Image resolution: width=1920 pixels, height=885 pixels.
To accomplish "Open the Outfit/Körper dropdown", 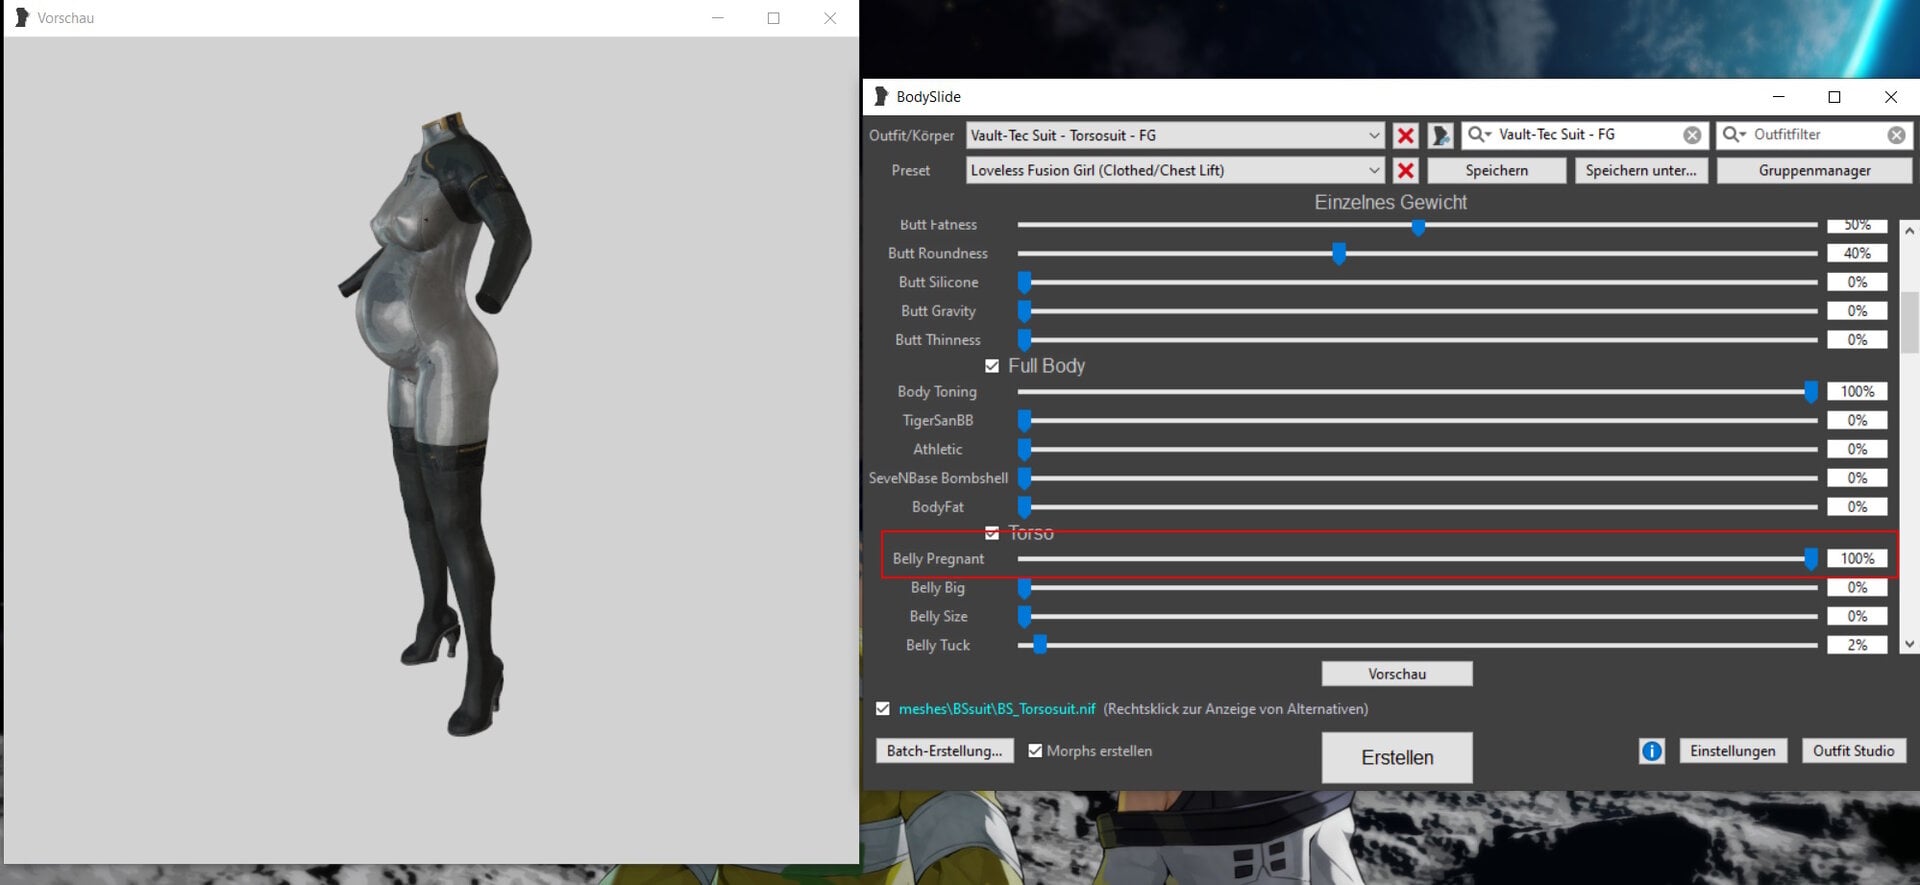I will [x=1175, y=135].
